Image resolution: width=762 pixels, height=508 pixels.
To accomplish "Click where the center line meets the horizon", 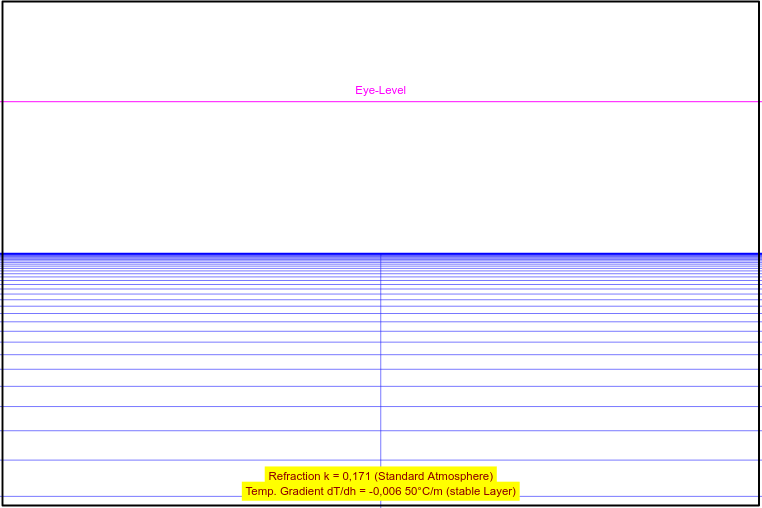I will coord(380,253).
